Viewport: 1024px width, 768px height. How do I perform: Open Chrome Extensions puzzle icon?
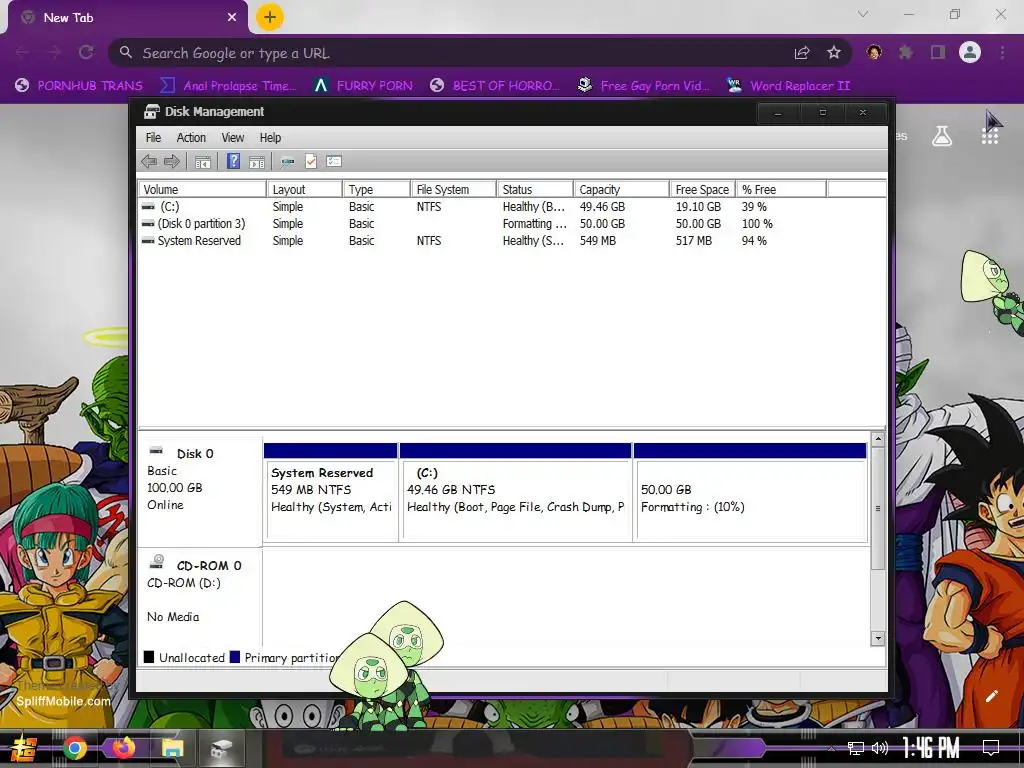click(906, 52)
